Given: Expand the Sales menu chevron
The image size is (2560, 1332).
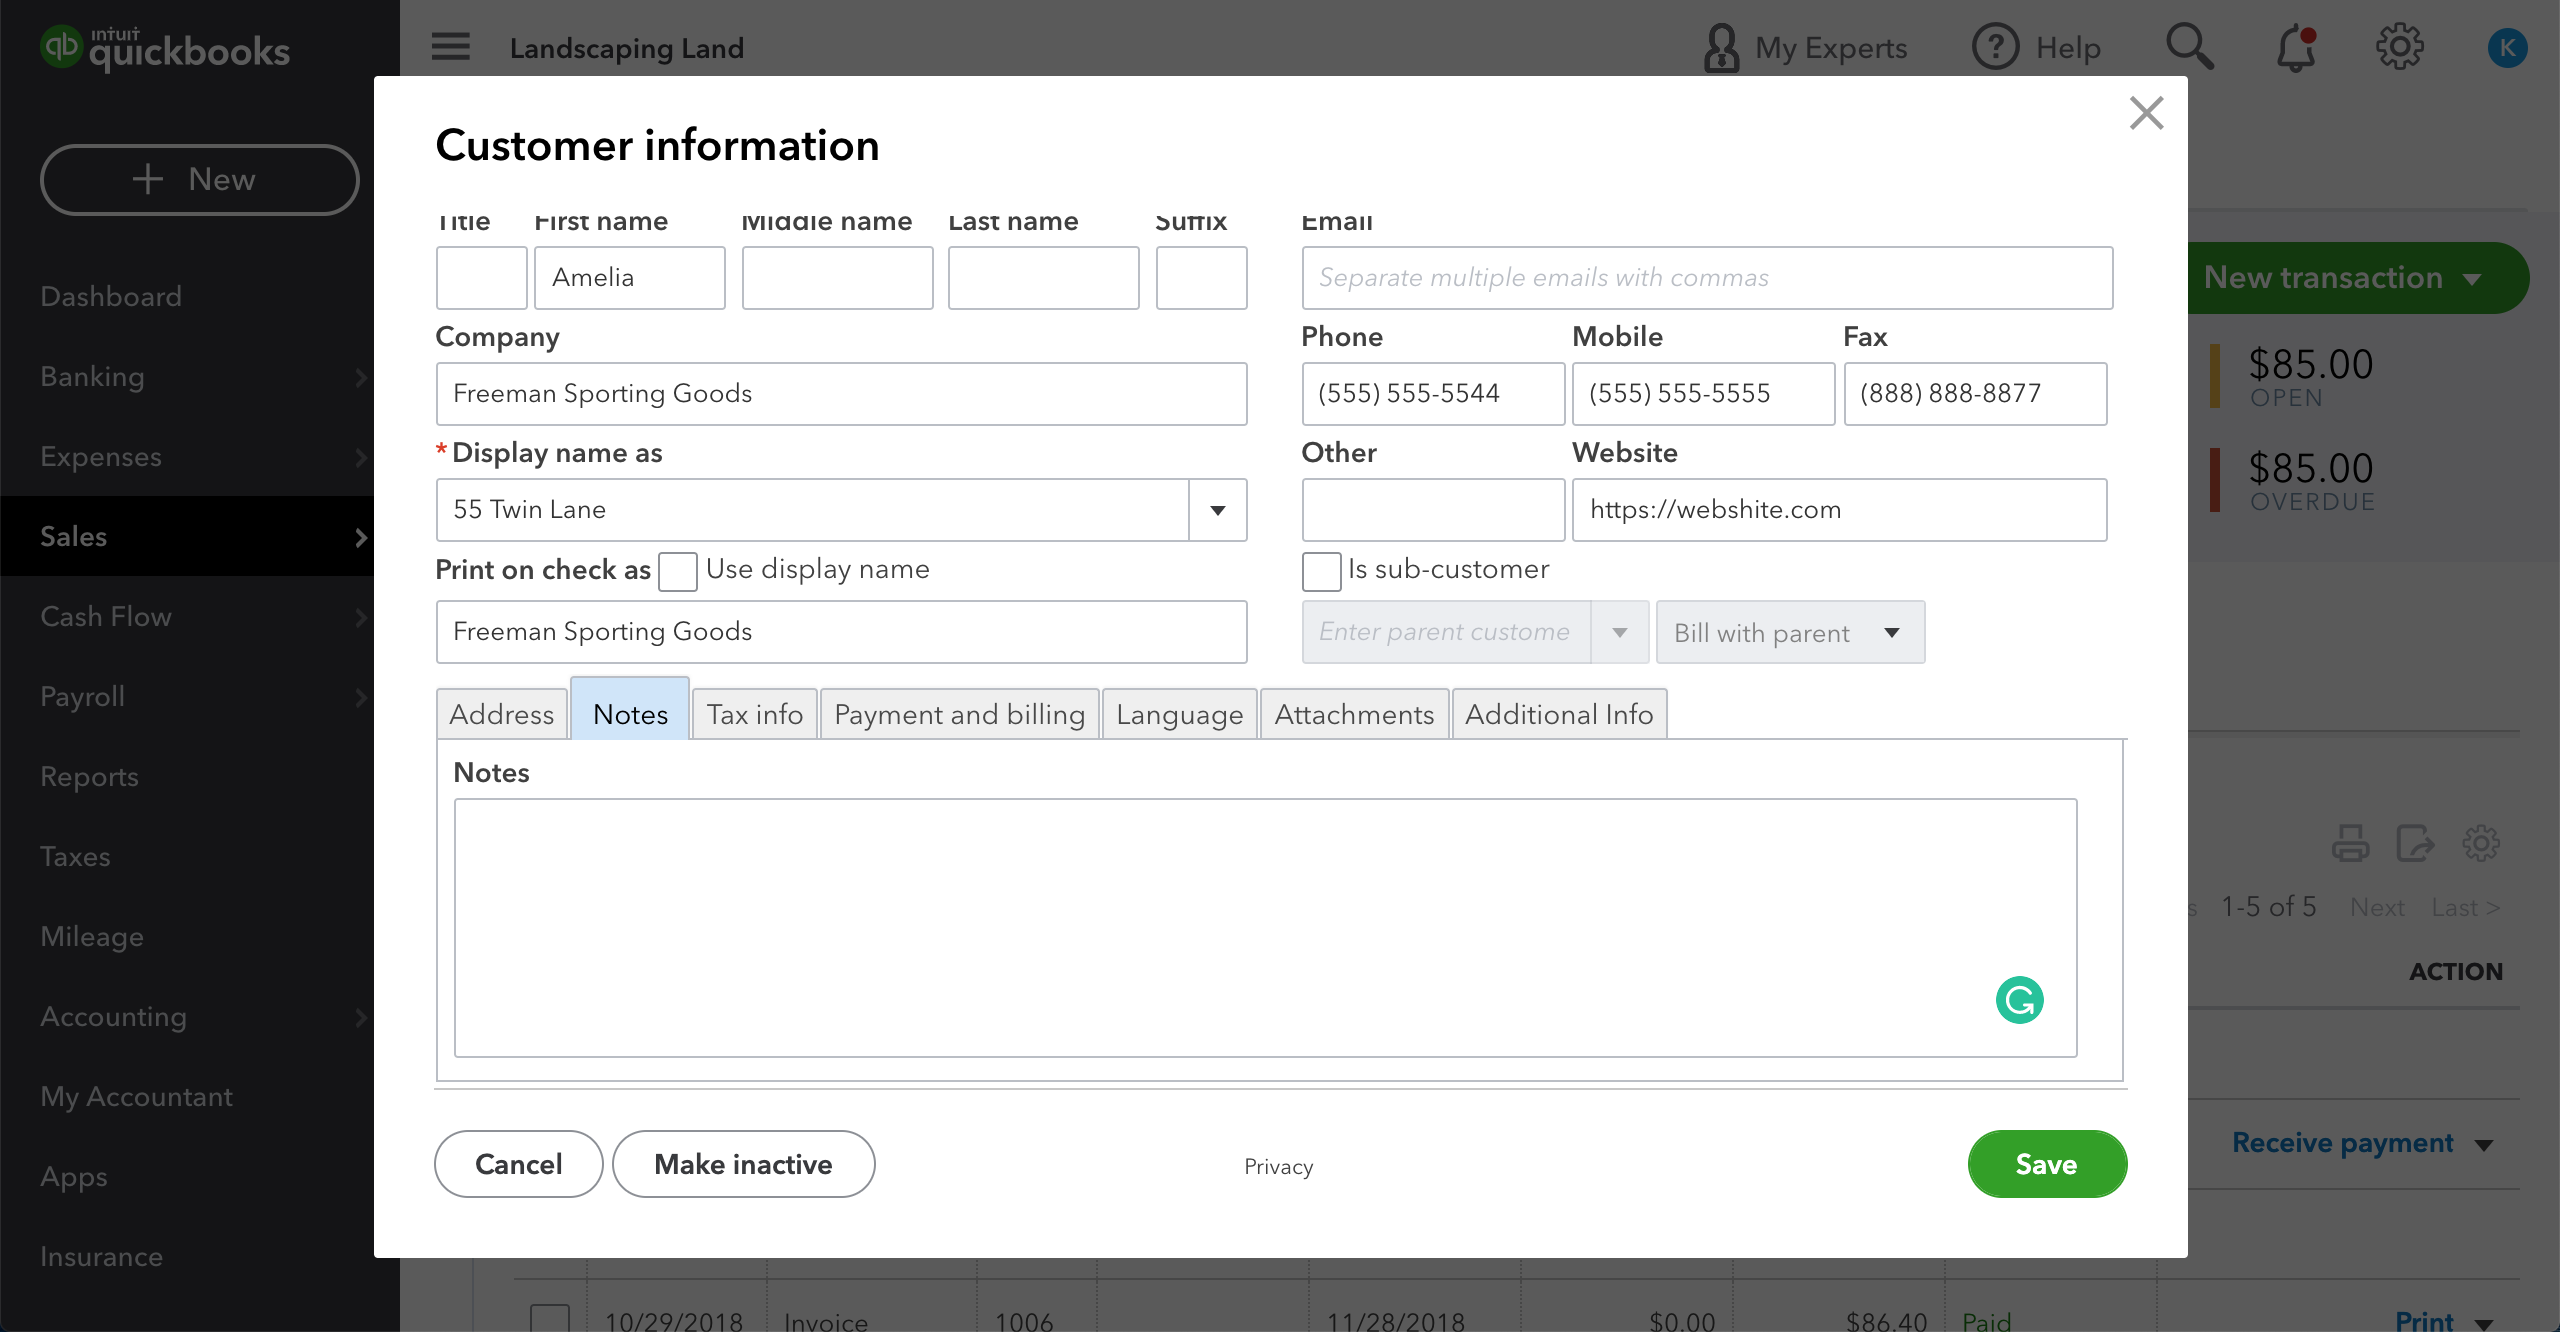Looking at the screenshot, I should (361, 537).
